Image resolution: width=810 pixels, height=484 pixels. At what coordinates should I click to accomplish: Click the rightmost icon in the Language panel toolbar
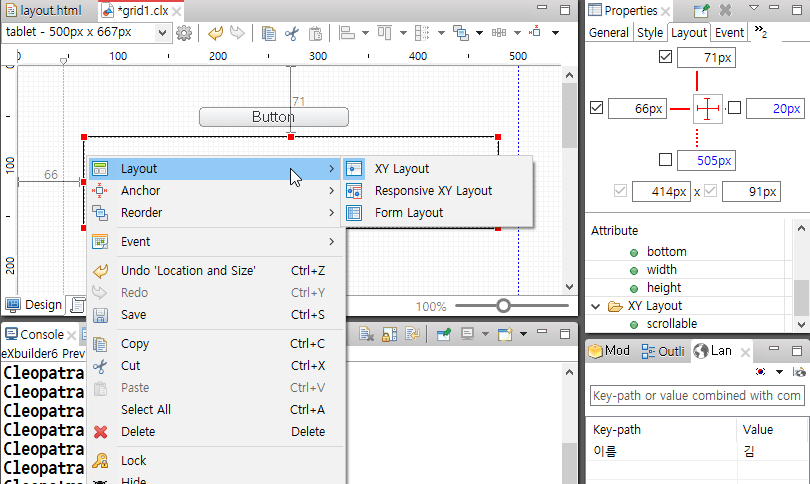(x=799, y=372)
